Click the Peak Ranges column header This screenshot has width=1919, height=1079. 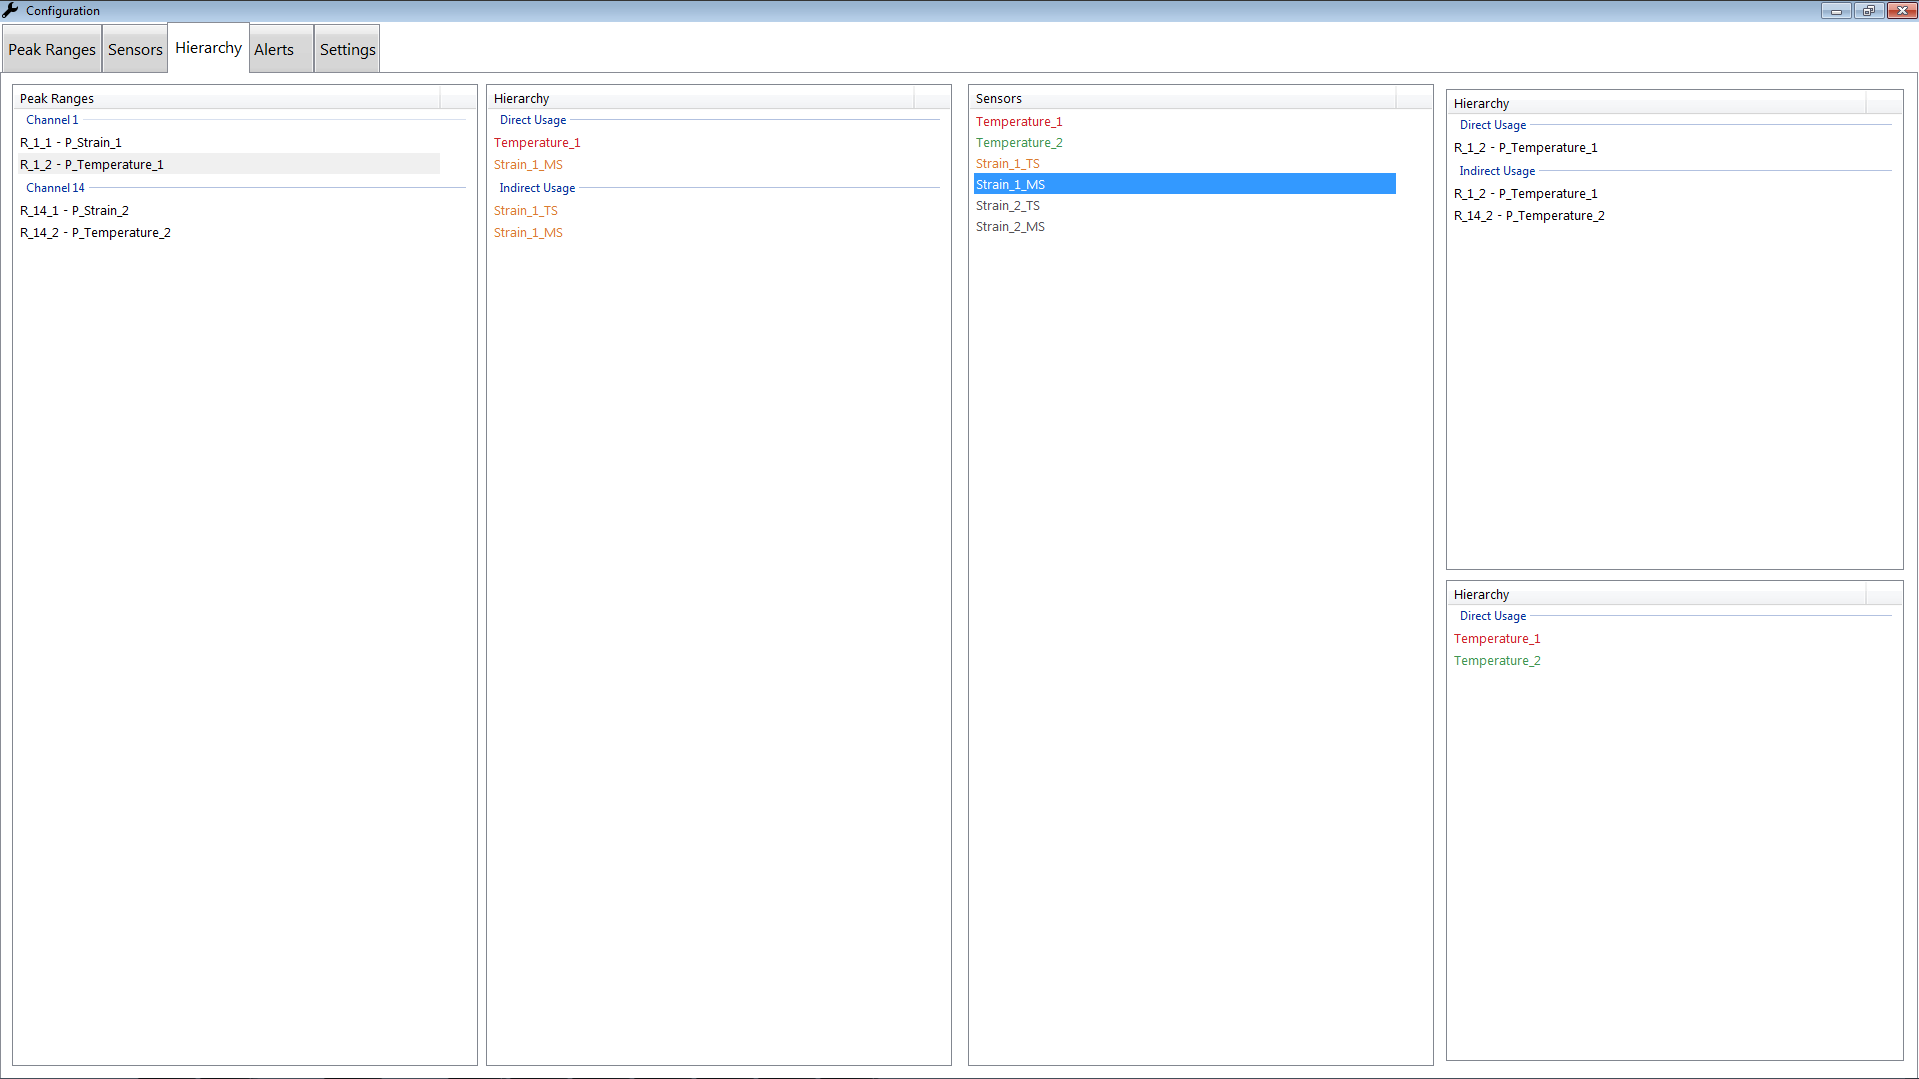pos(228,98)
